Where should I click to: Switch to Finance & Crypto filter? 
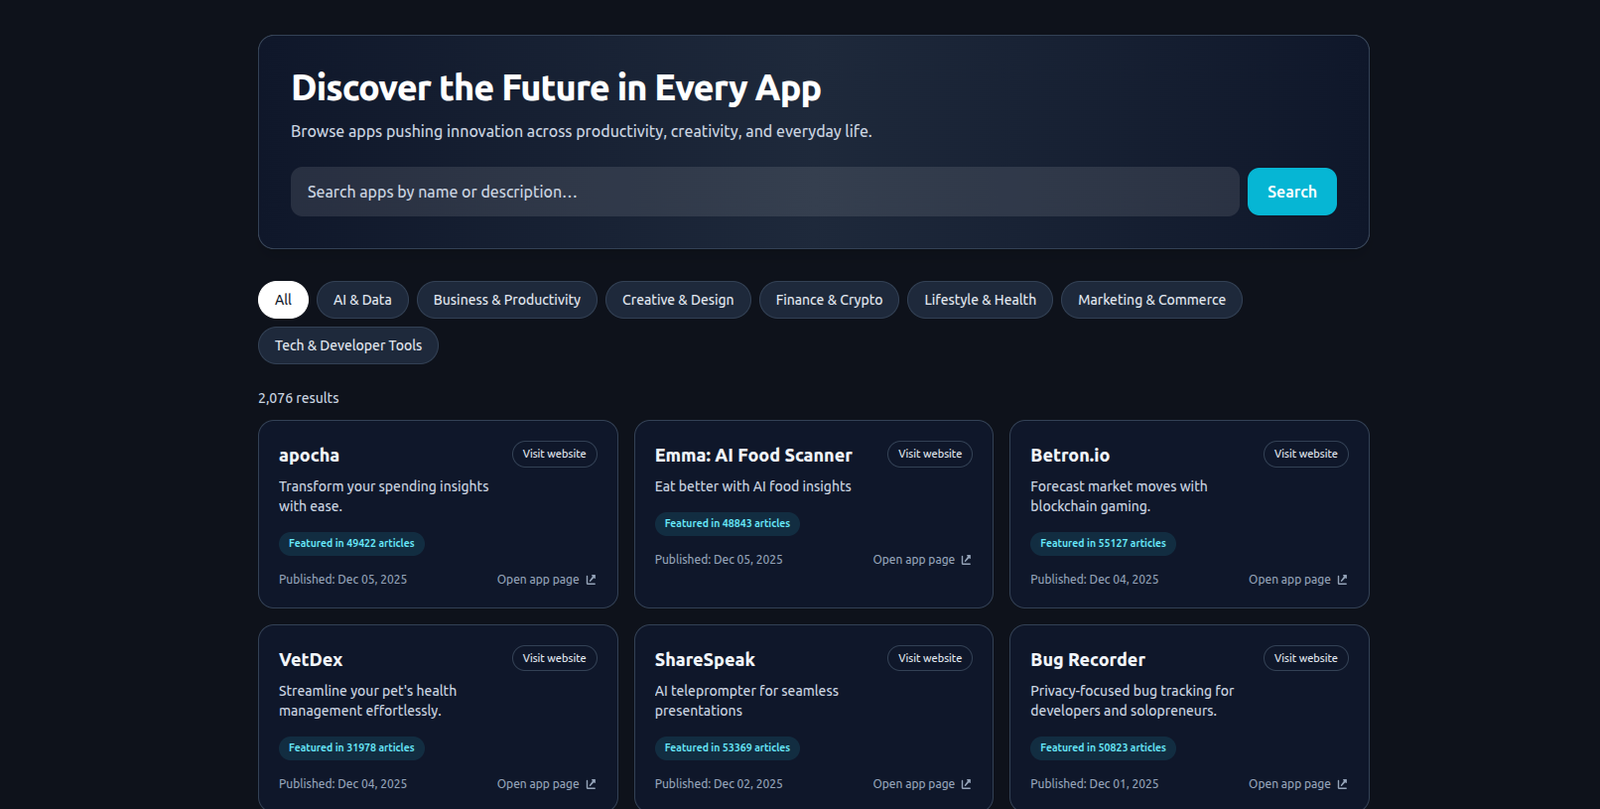coord(828,300)
